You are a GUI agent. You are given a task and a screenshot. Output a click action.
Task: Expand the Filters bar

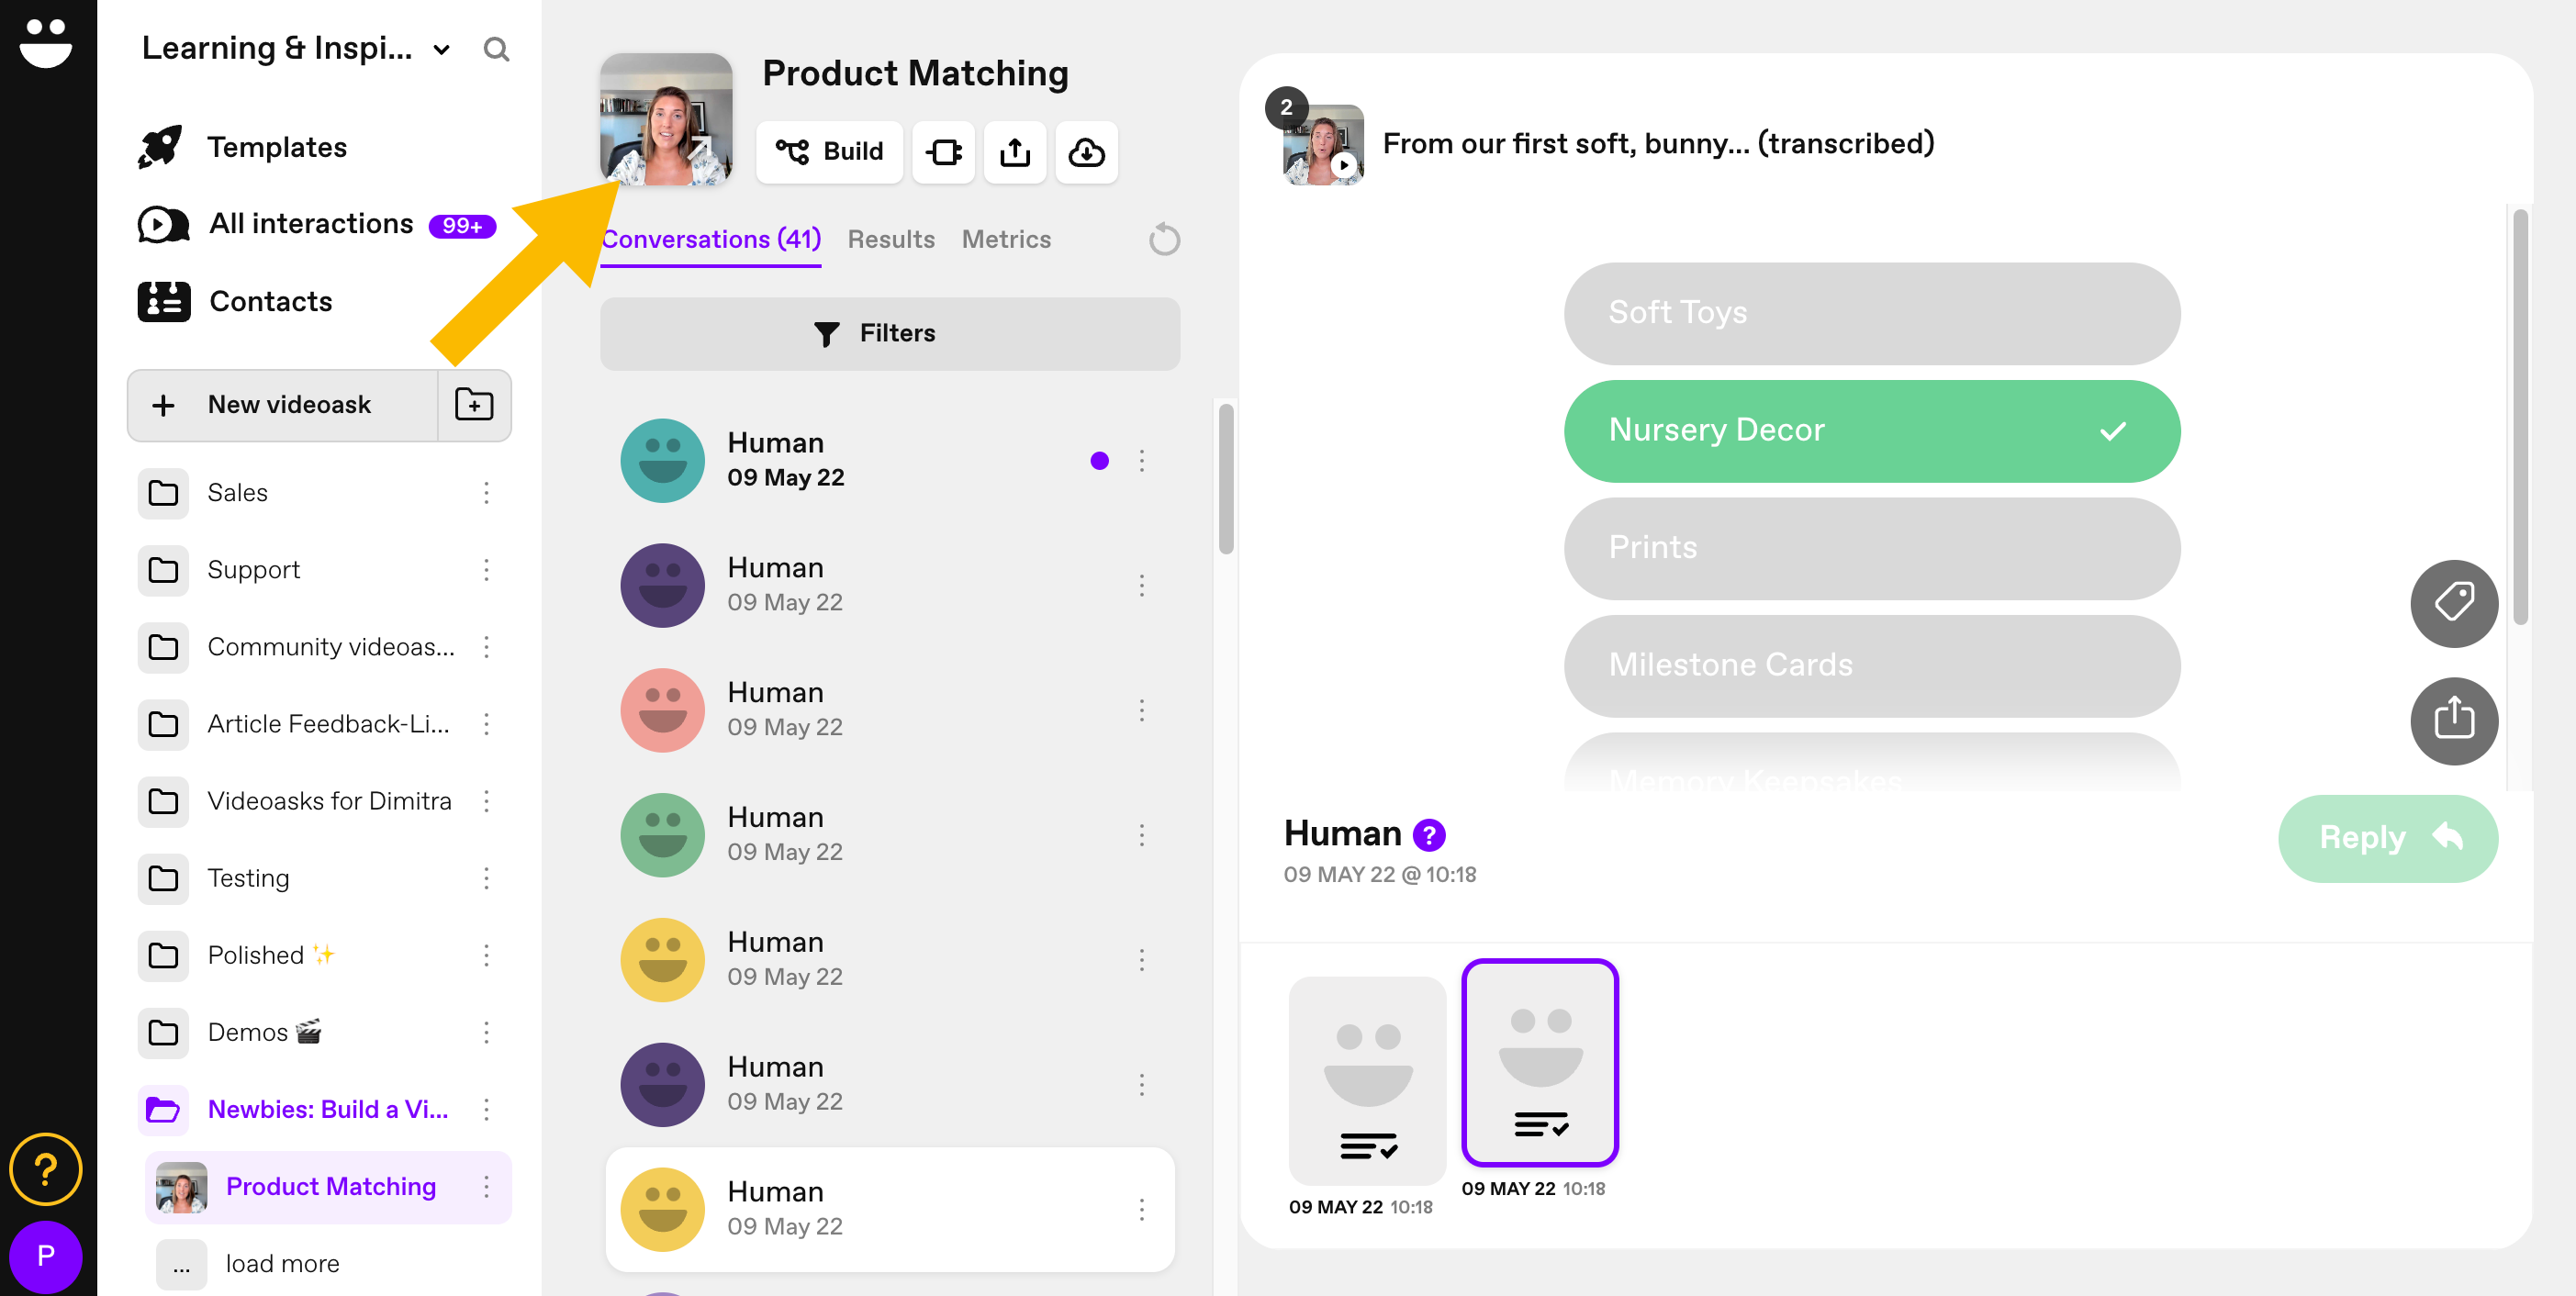[x=890, y=333]
